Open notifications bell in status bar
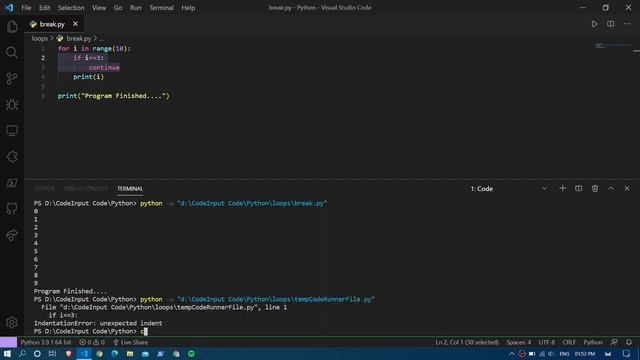 tap(629, 342)
